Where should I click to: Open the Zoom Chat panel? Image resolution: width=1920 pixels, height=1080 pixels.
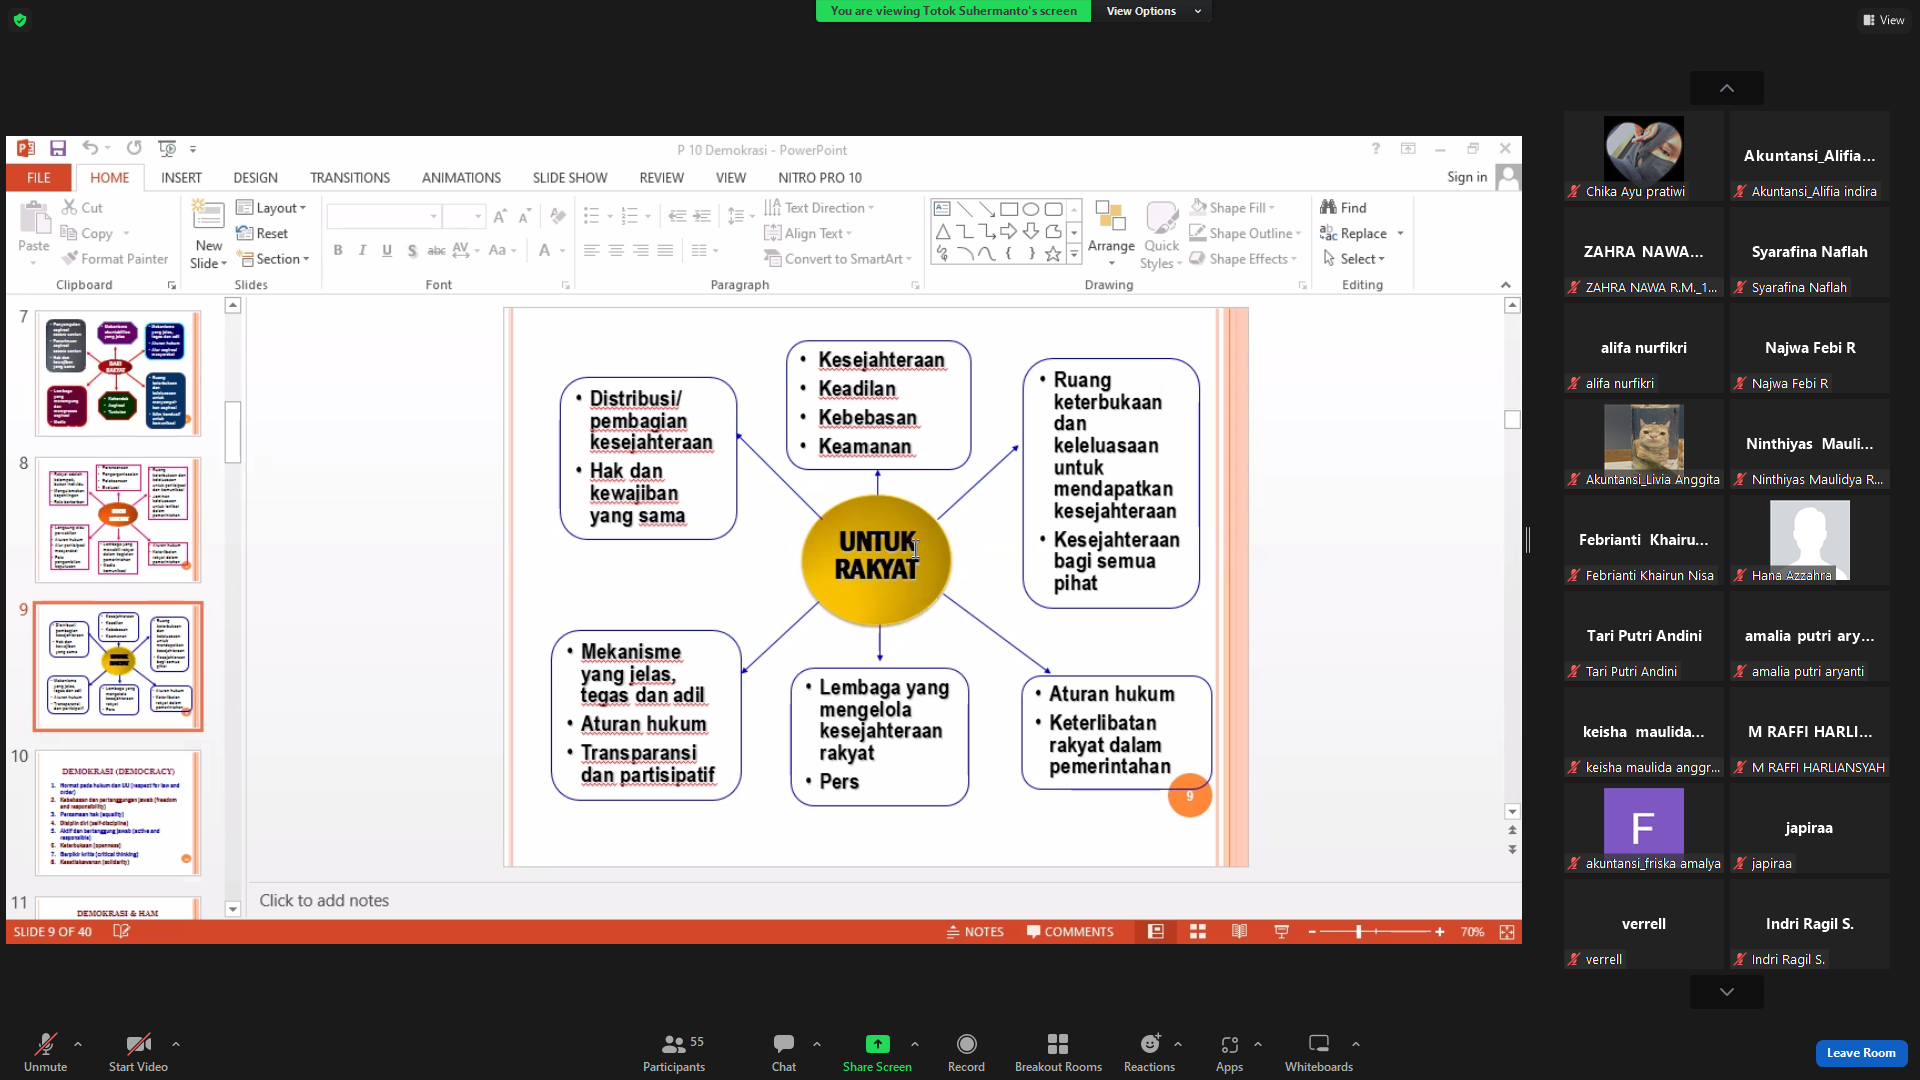point(784,1053)
